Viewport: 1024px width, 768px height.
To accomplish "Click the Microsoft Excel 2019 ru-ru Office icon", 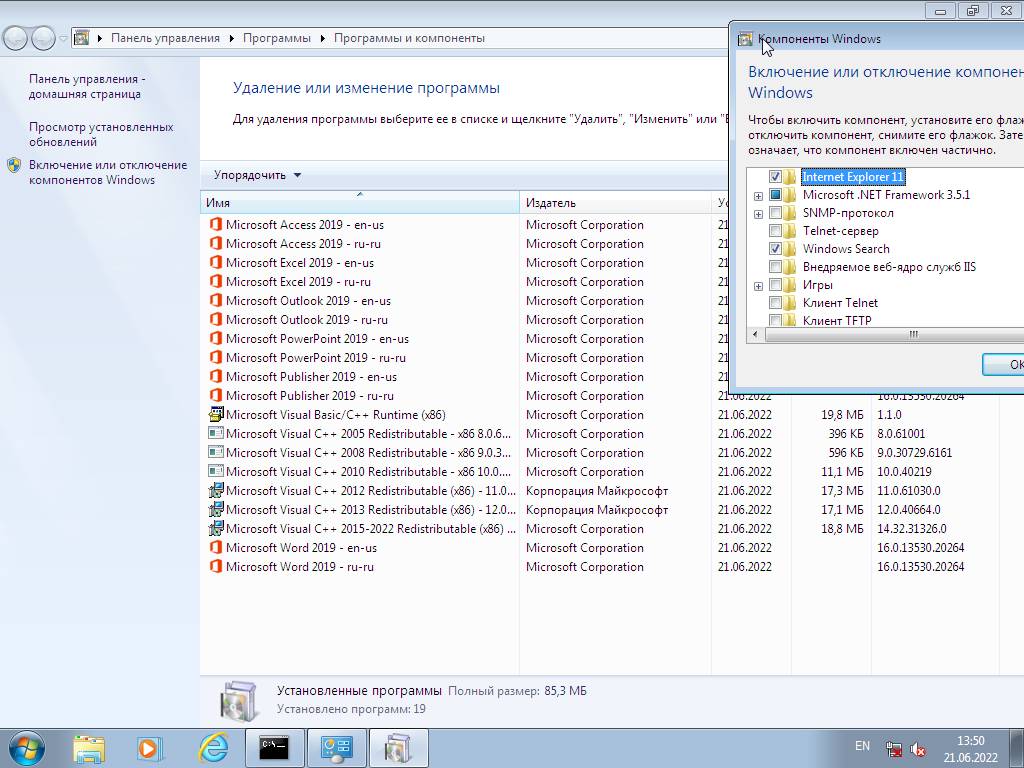I will click(x=216, y=281).
